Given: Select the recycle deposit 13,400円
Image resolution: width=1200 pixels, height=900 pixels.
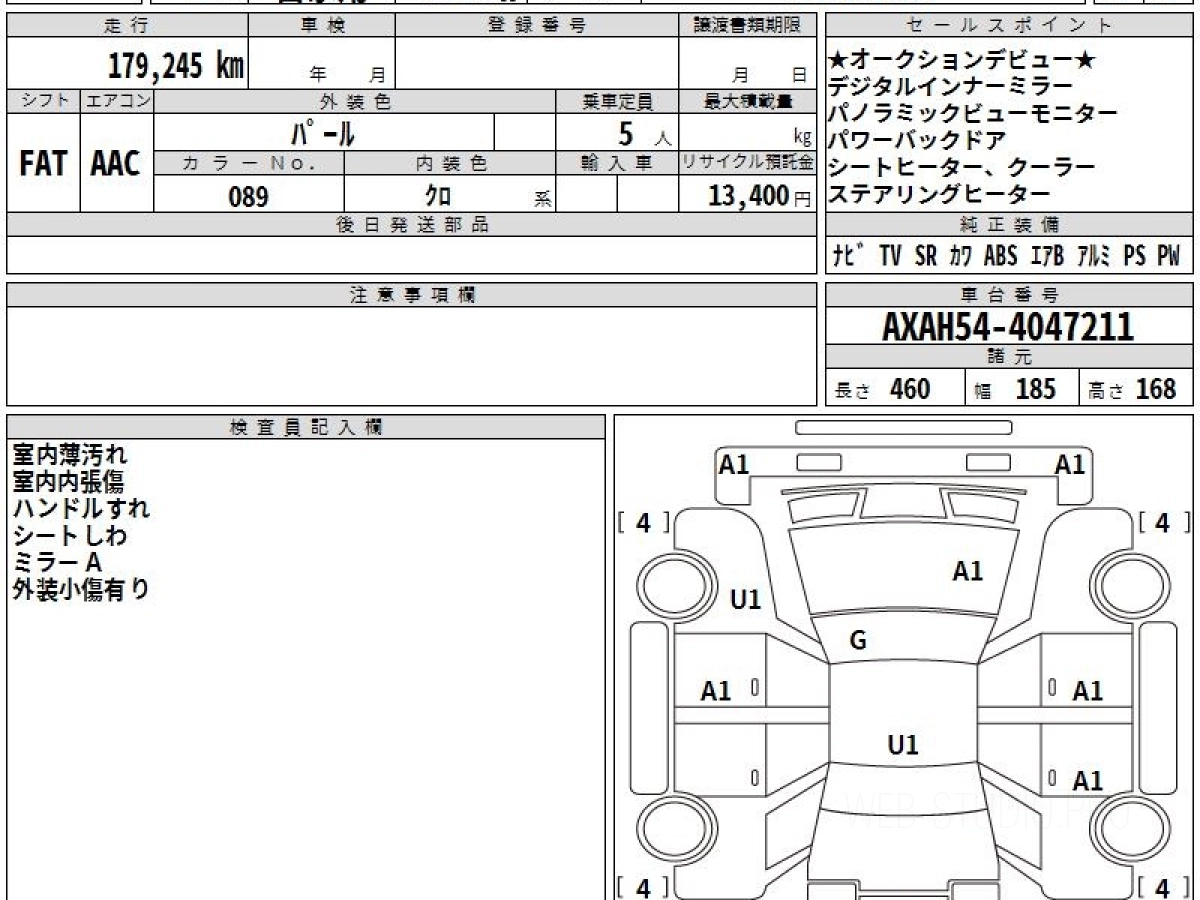Looking at the screenshot, I should [x=760, y=197].
